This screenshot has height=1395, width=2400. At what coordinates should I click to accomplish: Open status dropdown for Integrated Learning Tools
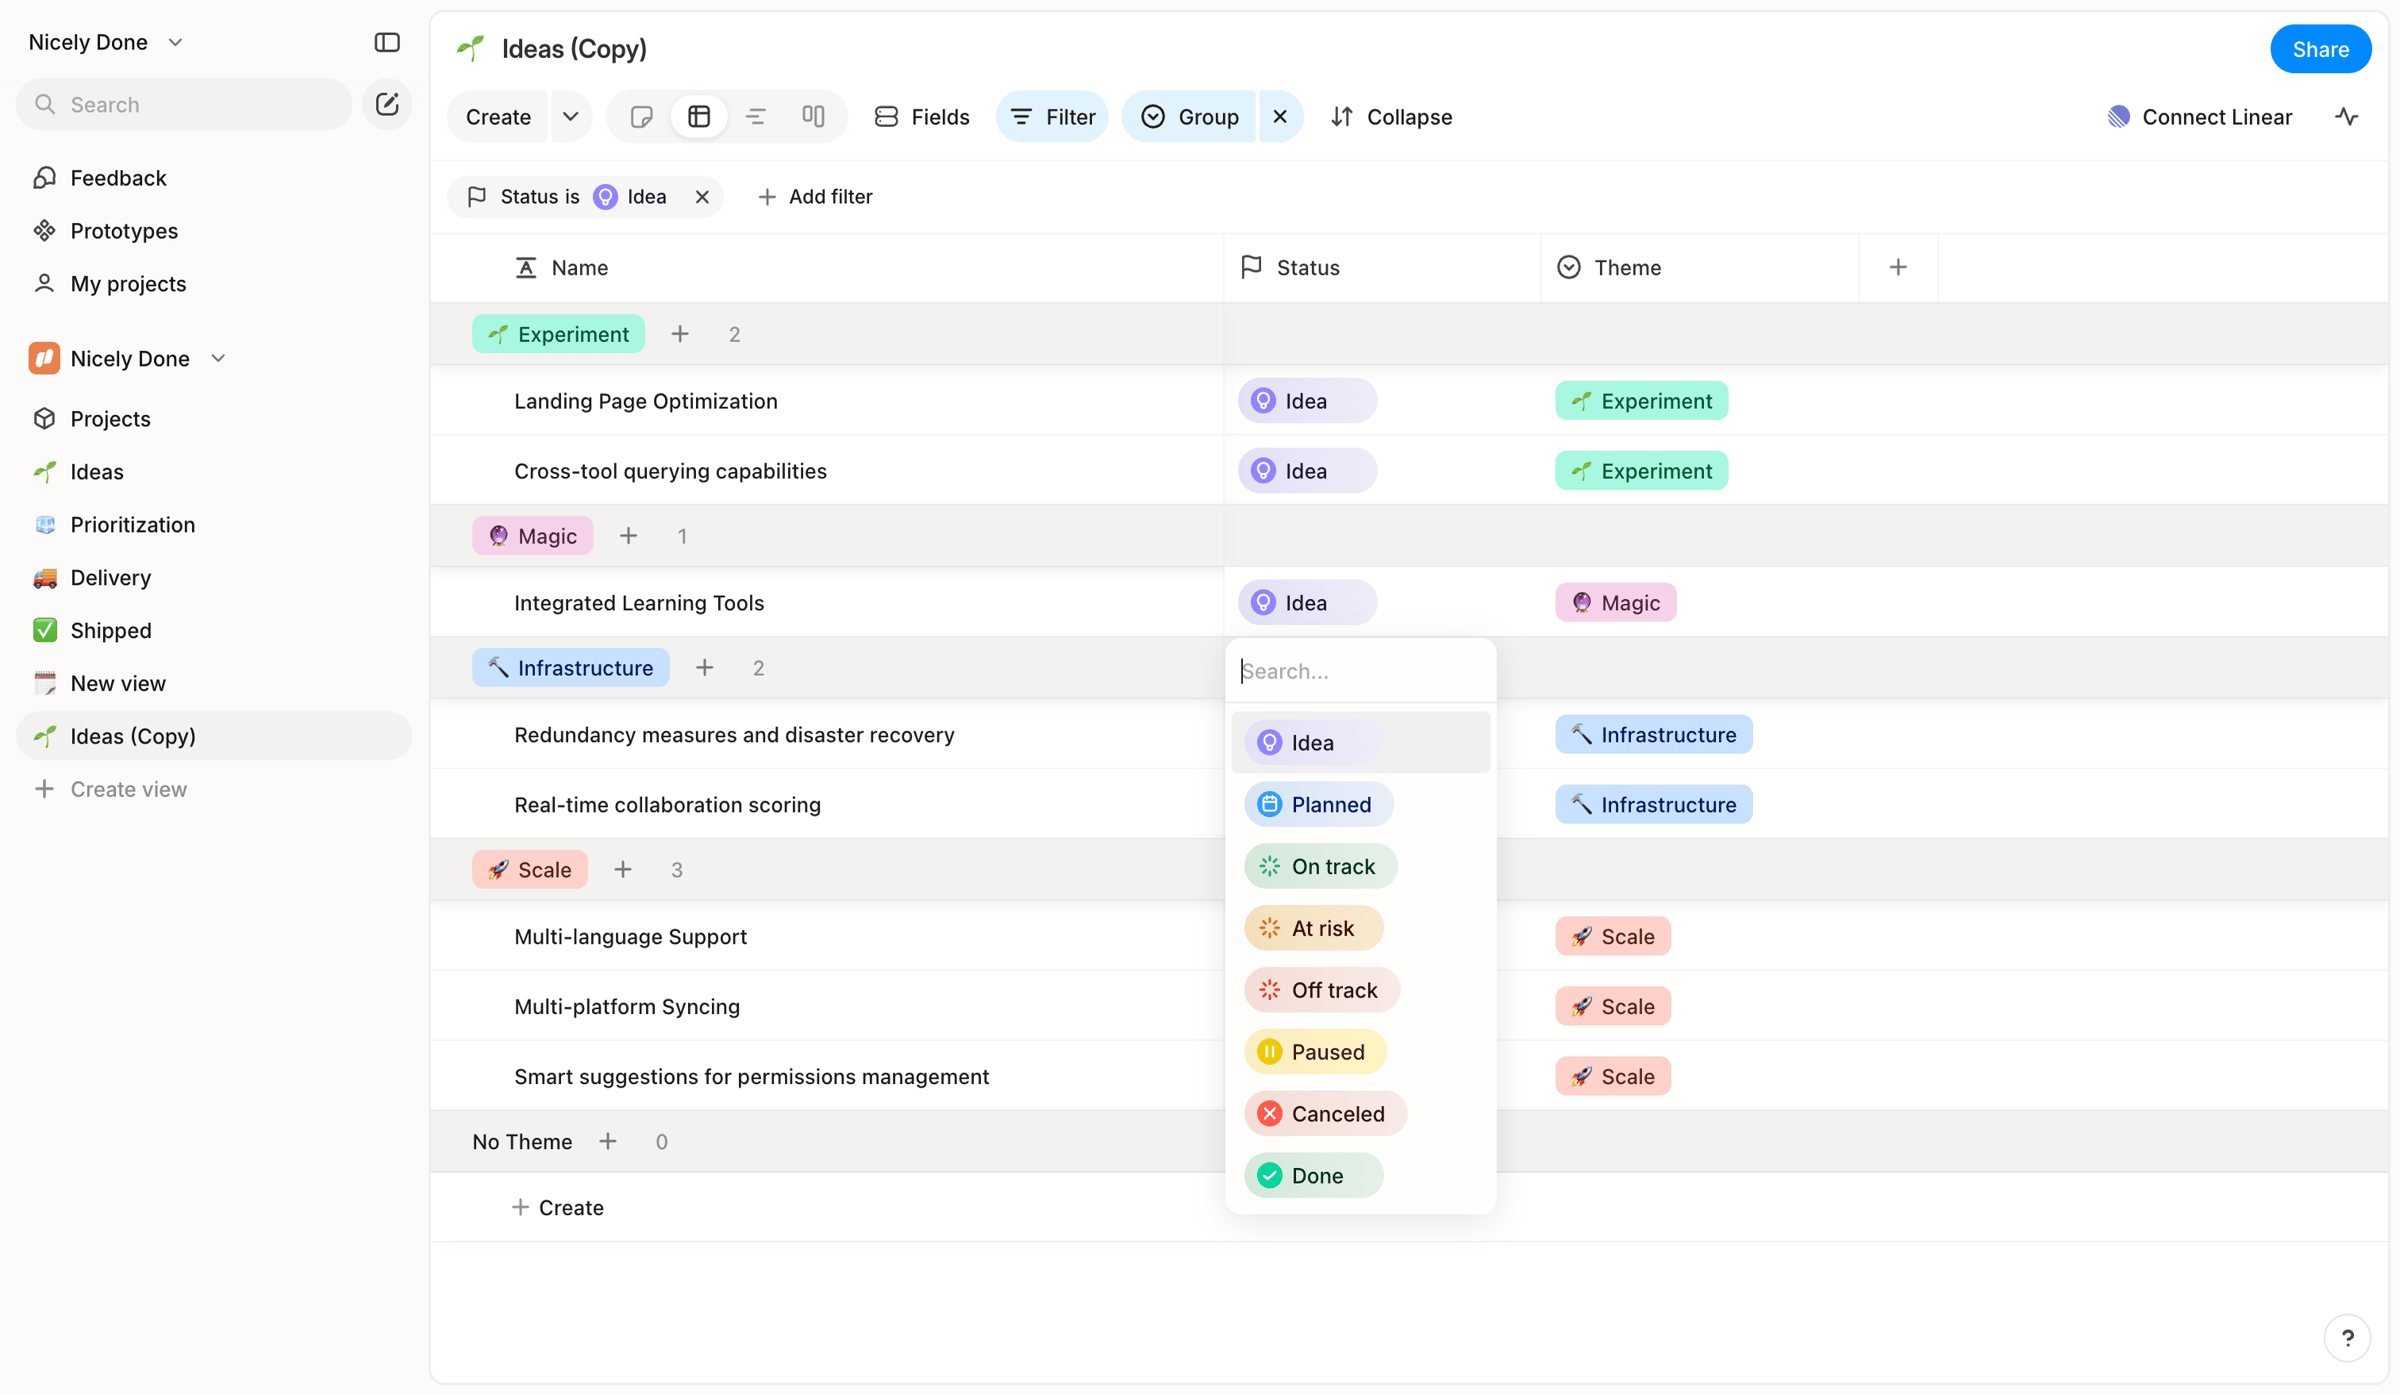pyautogui.click(x=1307, y=603)
